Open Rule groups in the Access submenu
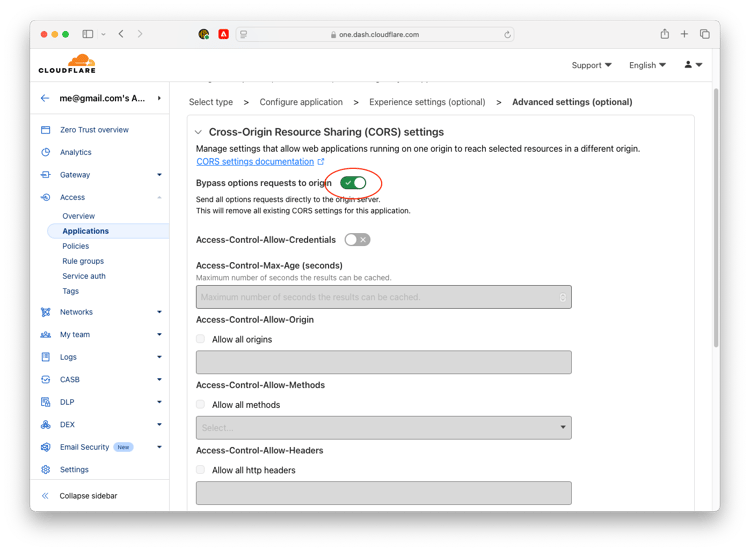The image size is (750, 551). point(83,261)
